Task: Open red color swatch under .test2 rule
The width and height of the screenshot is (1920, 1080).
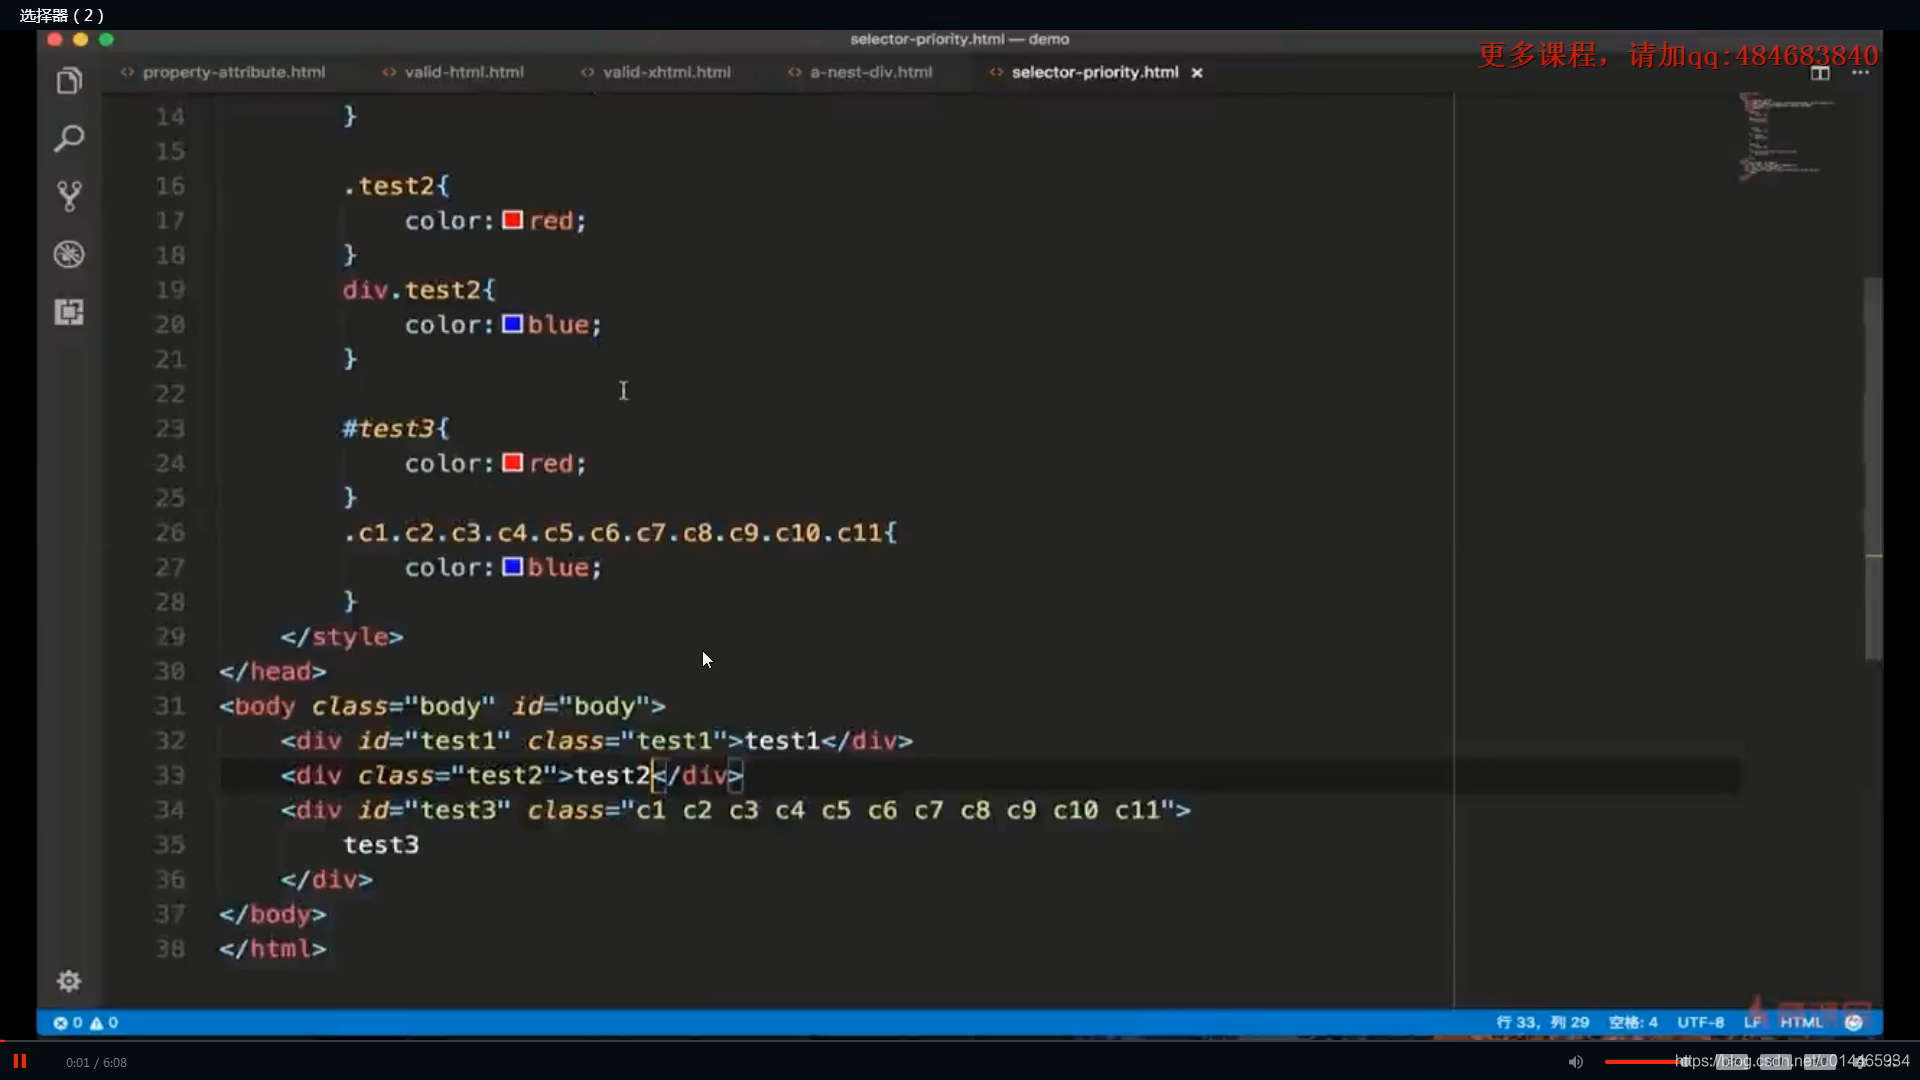Action: 512,220
